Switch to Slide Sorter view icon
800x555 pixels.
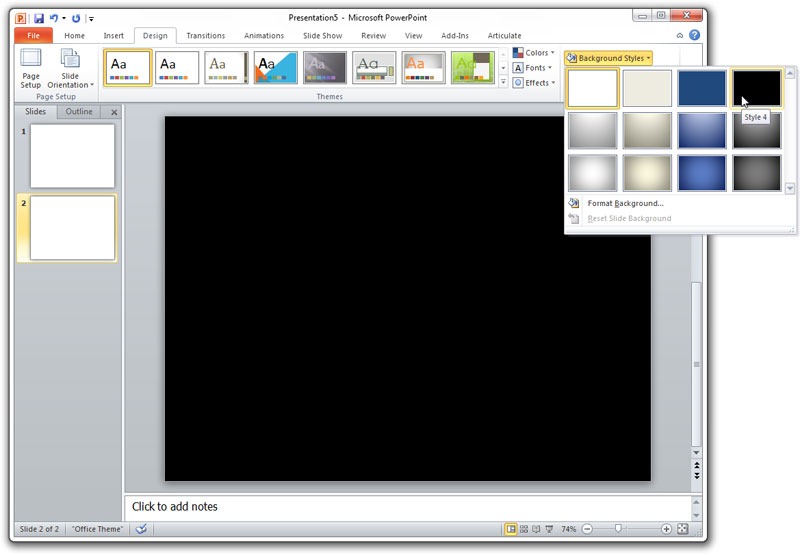point(523,529)
